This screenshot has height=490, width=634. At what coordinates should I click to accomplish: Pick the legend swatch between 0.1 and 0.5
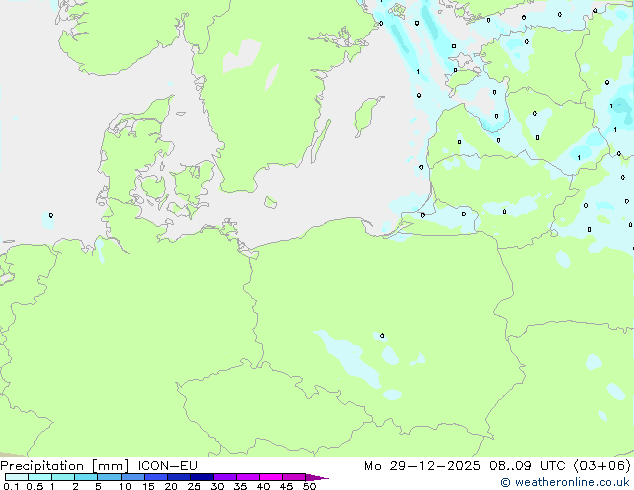tap(17, 477)
